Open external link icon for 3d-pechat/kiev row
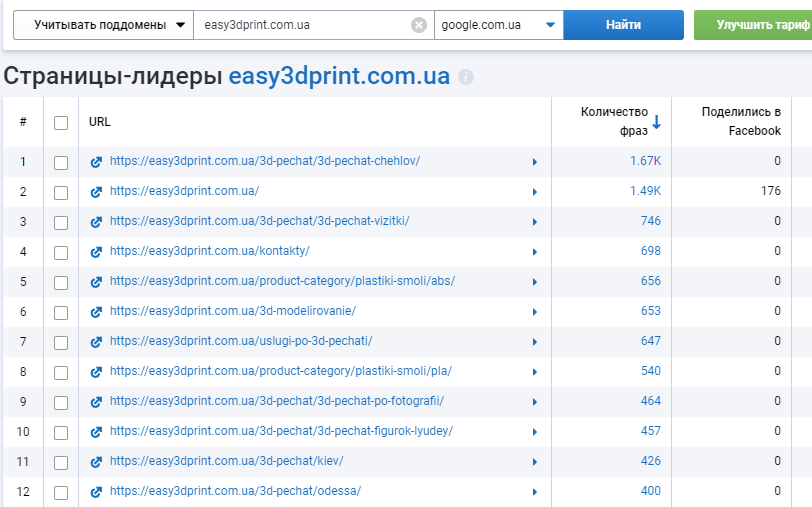 click(x=96, y=462)
